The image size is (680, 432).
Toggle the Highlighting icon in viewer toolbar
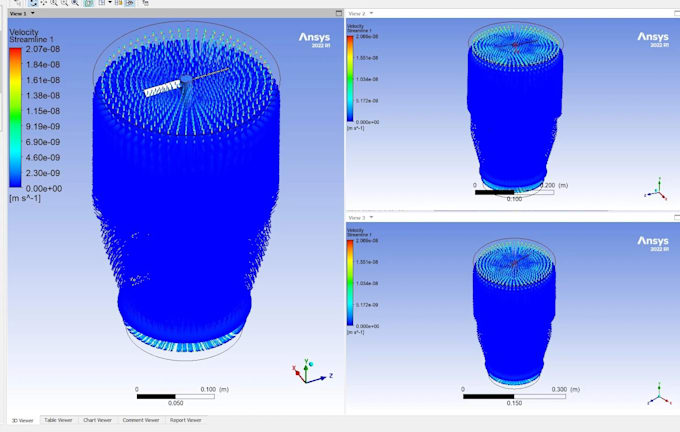[x=88, y=3]
